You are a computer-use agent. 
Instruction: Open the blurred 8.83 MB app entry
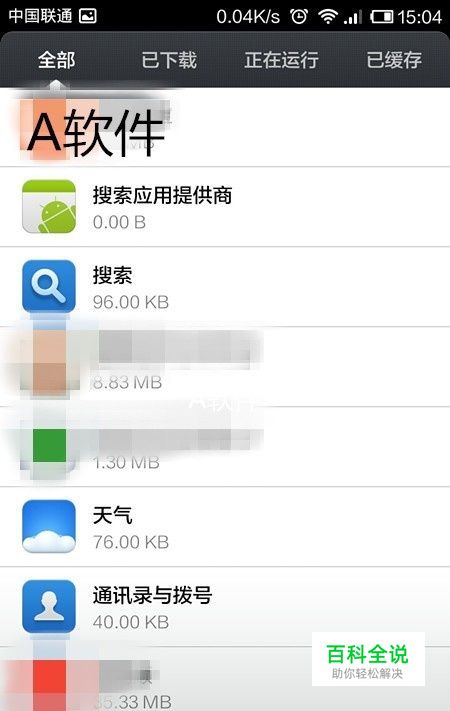(x=225, y=366)
